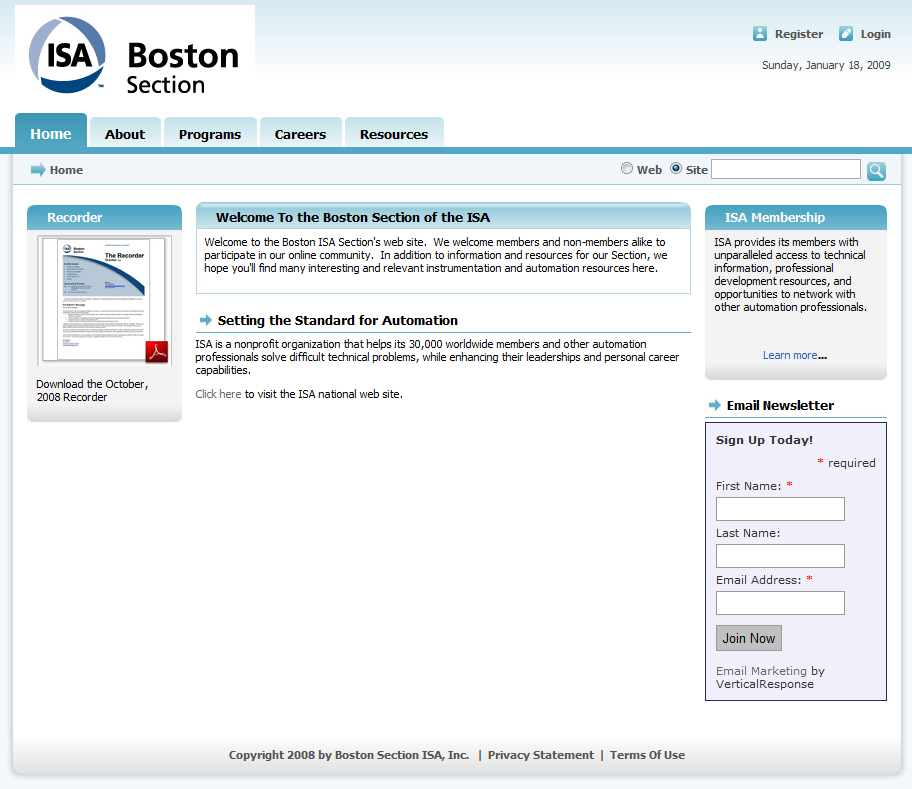Image resolution: width=912 pixels, height=789 pixels.
Task: Click the Email Newsletter heading
Action: [780, 405]
